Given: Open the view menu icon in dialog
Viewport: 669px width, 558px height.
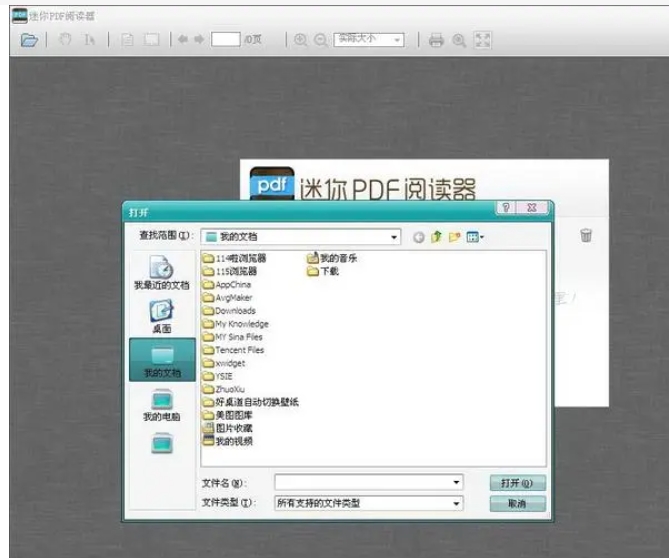Looking at the screenshot, I should 475,237.
